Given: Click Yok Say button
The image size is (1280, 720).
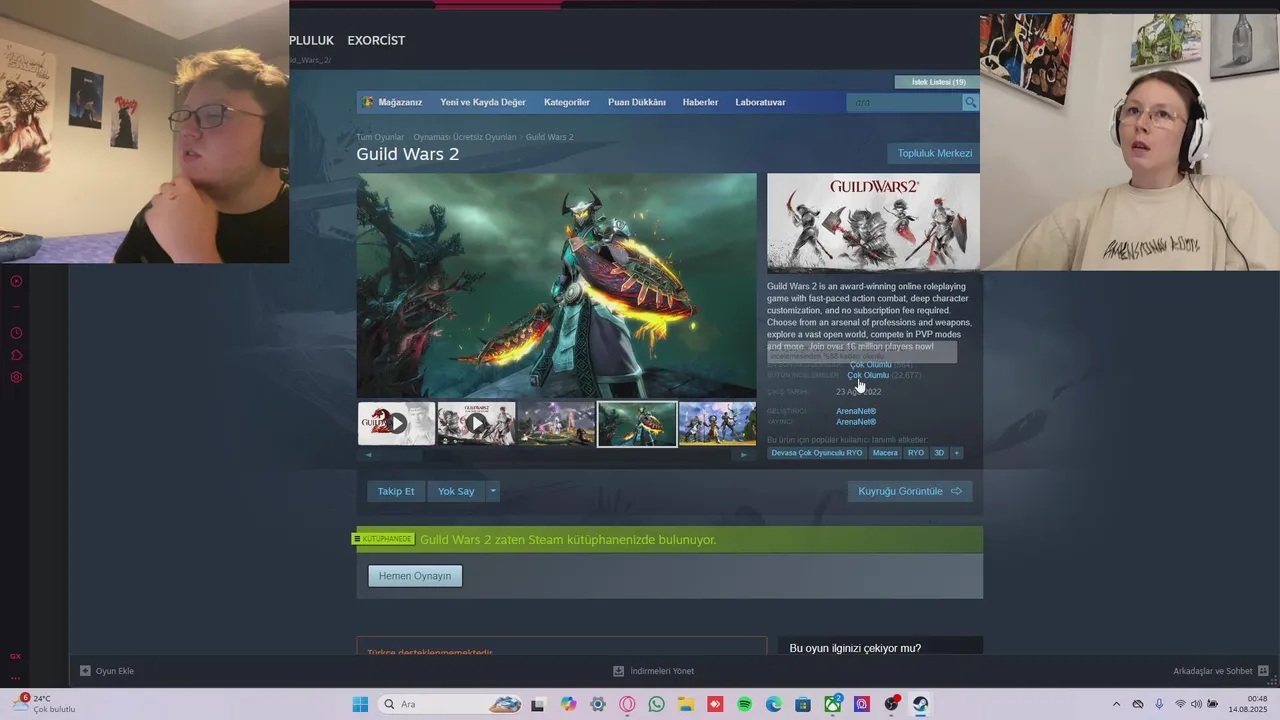Looking at the screenshot, I should coord(456,491).
